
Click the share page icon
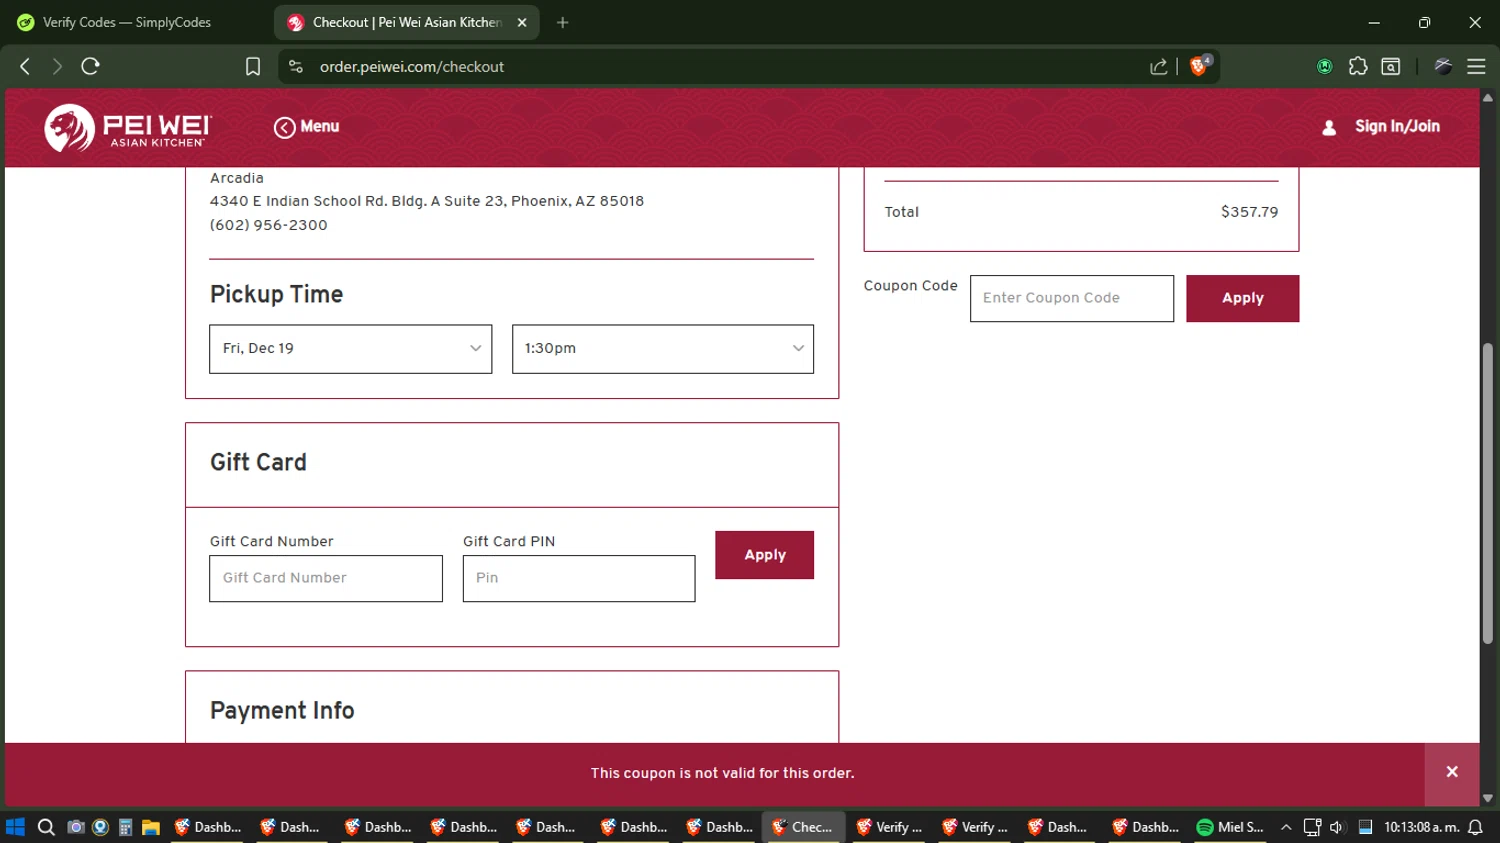pos(1159,67)
